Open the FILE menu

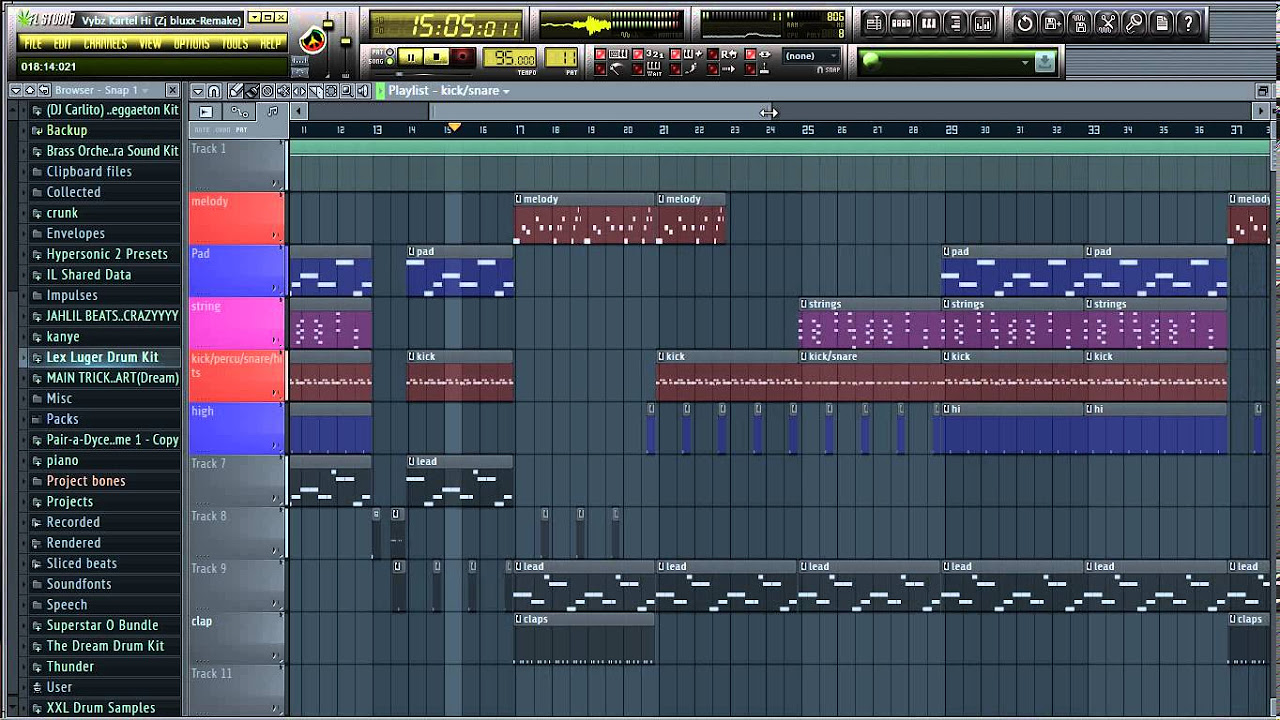coord(33,44)
